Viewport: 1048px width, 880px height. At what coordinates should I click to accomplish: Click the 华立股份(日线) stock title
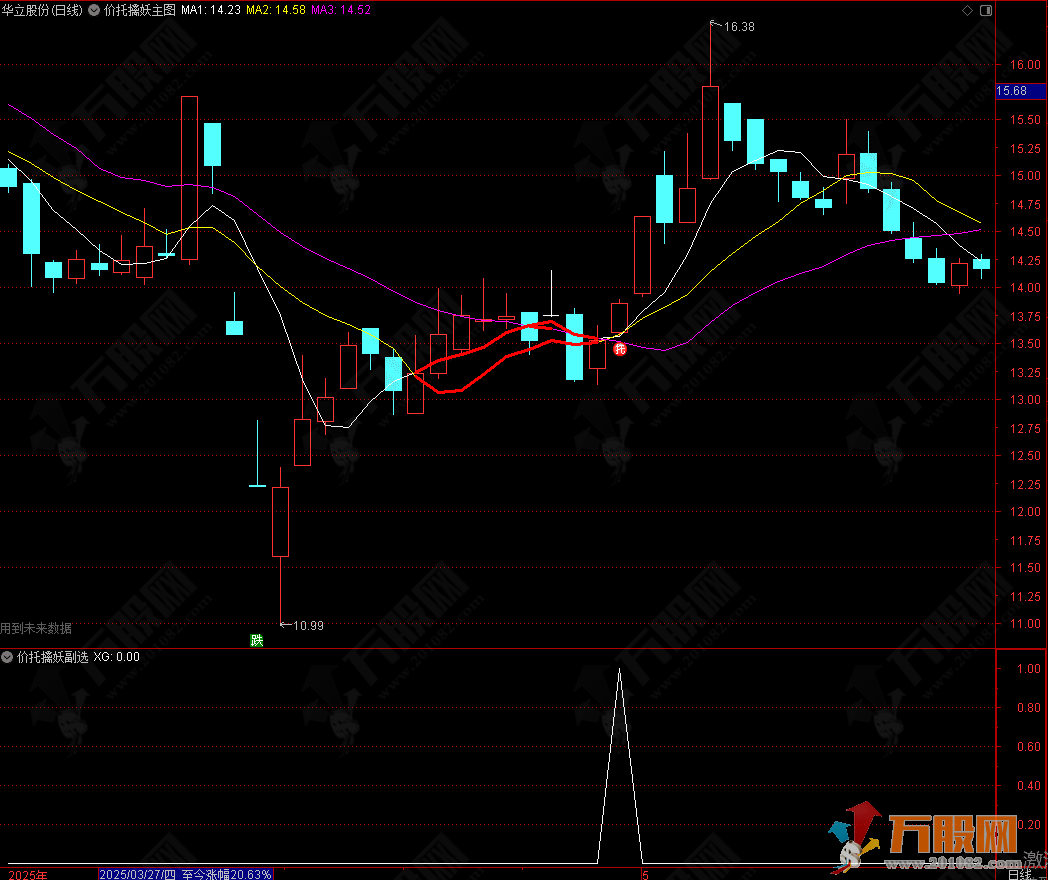(x=42, y=10)
